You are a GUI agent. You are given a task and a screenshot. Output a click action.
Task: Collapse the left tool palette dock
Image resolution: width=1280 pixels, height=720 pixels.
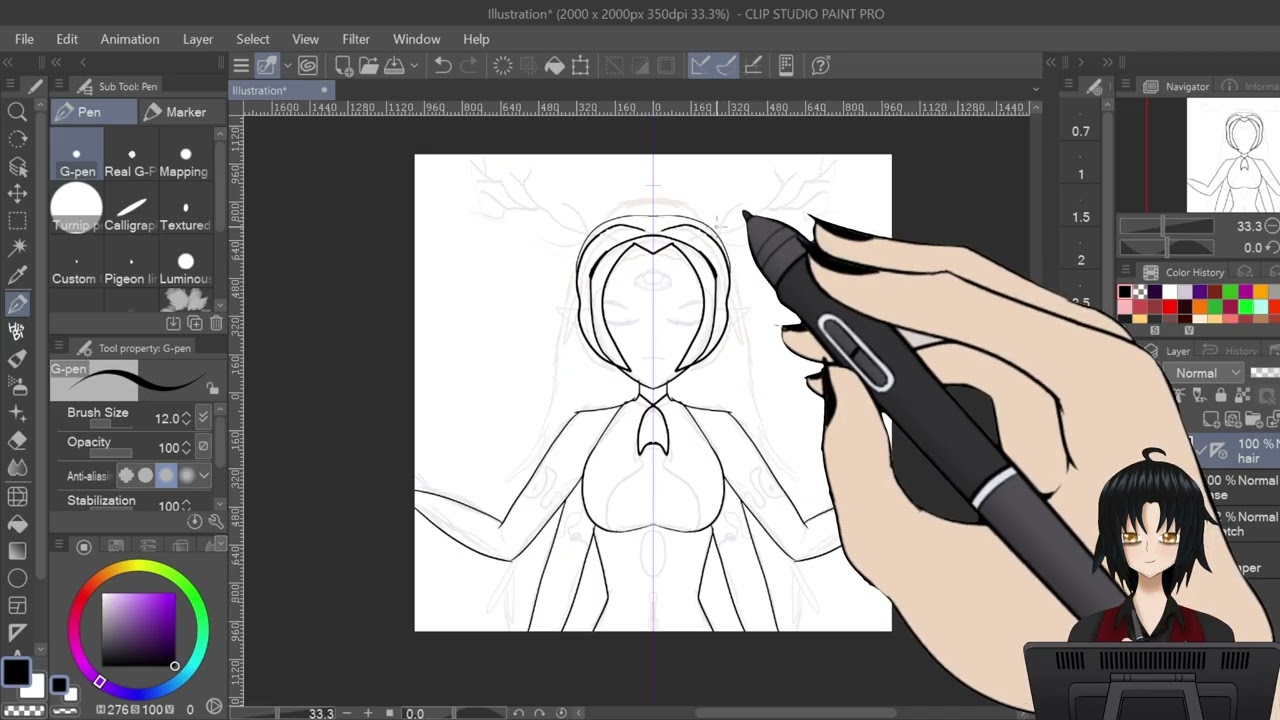click(x=10, y=62)
